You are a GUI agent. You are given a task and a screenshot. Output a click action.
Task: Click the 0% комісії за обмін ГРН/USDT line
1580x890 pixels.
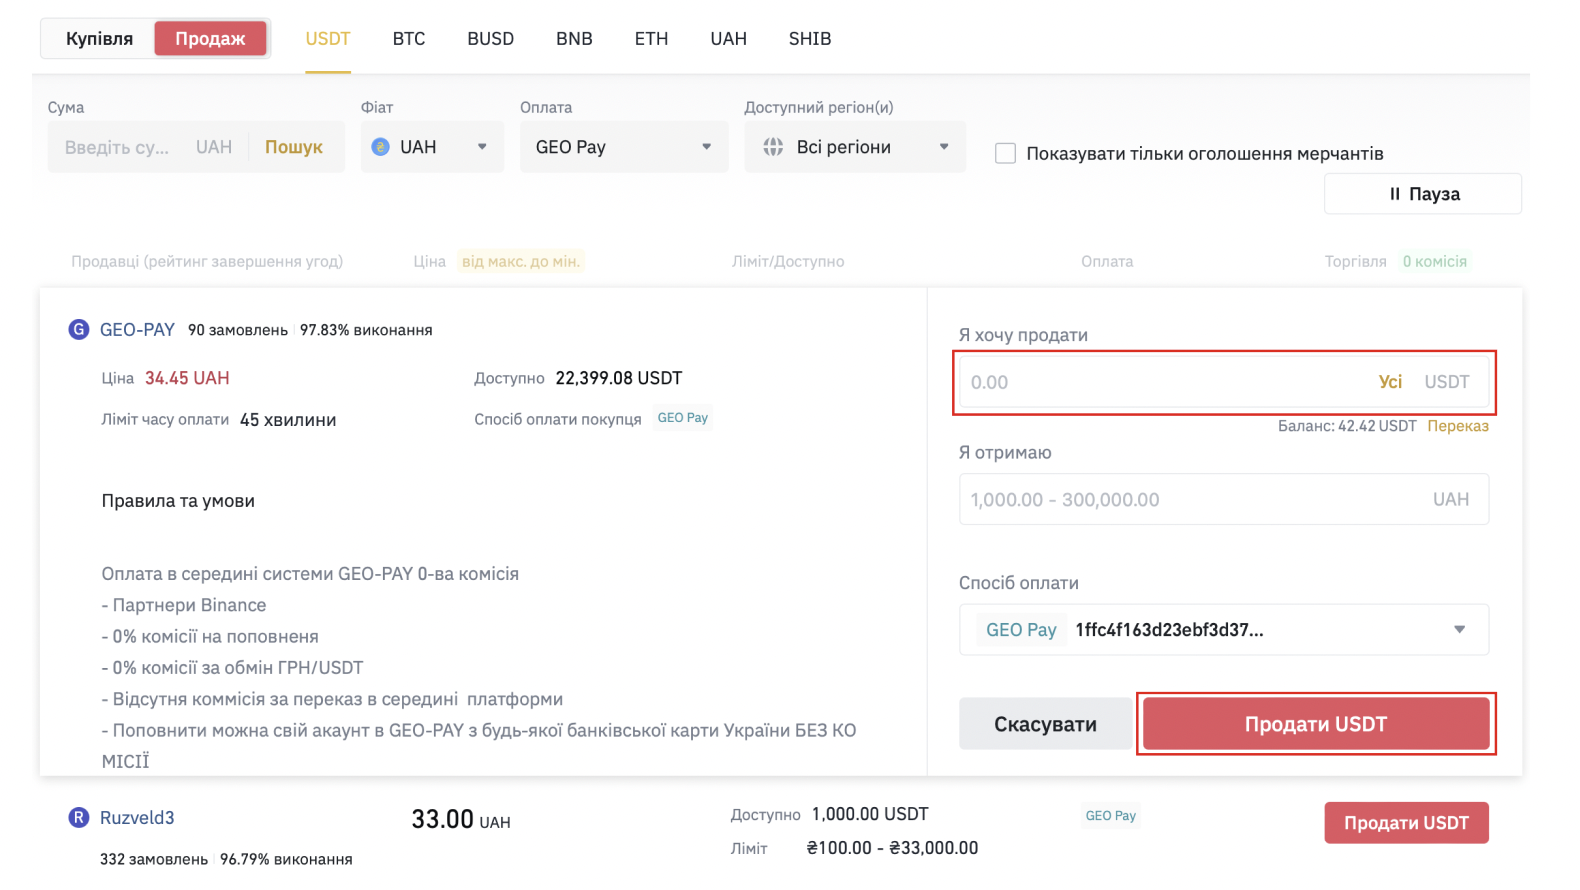click(232, 668)
